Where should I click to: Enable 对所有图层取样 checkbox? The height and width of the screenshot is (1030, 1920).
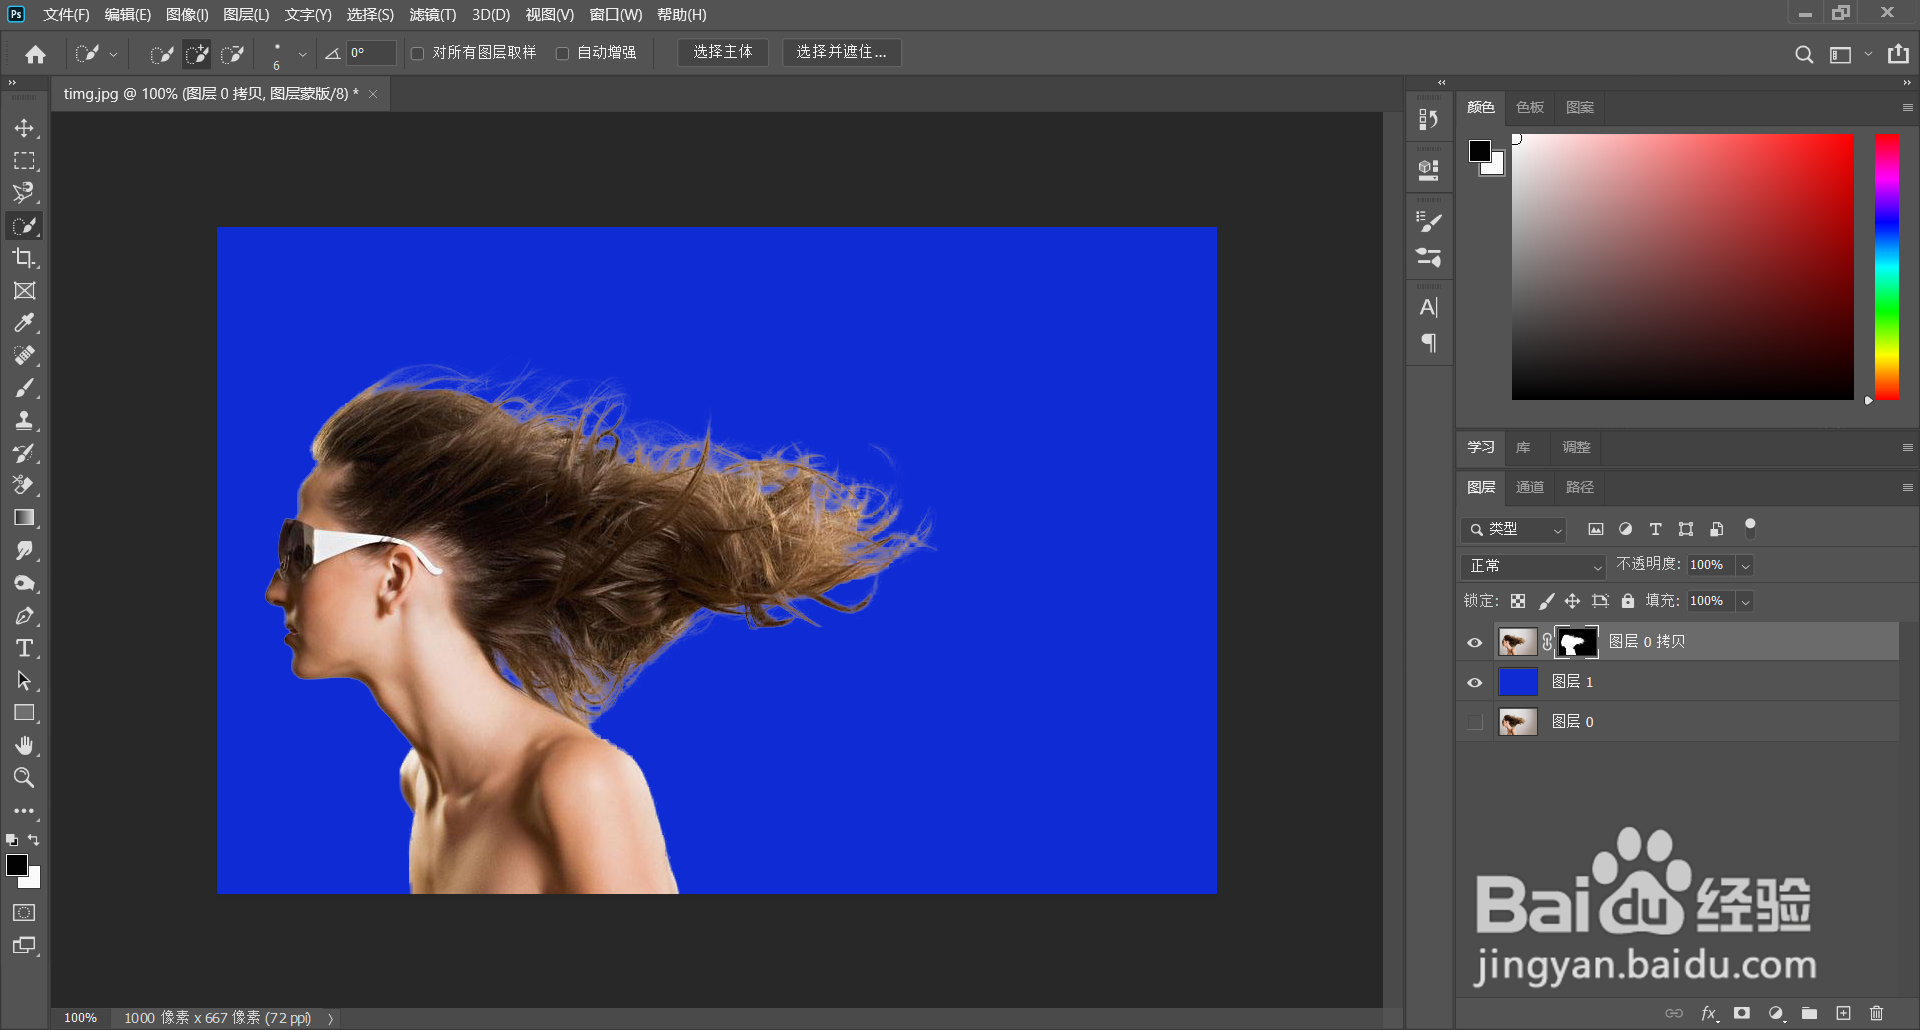tap(418, 53)
